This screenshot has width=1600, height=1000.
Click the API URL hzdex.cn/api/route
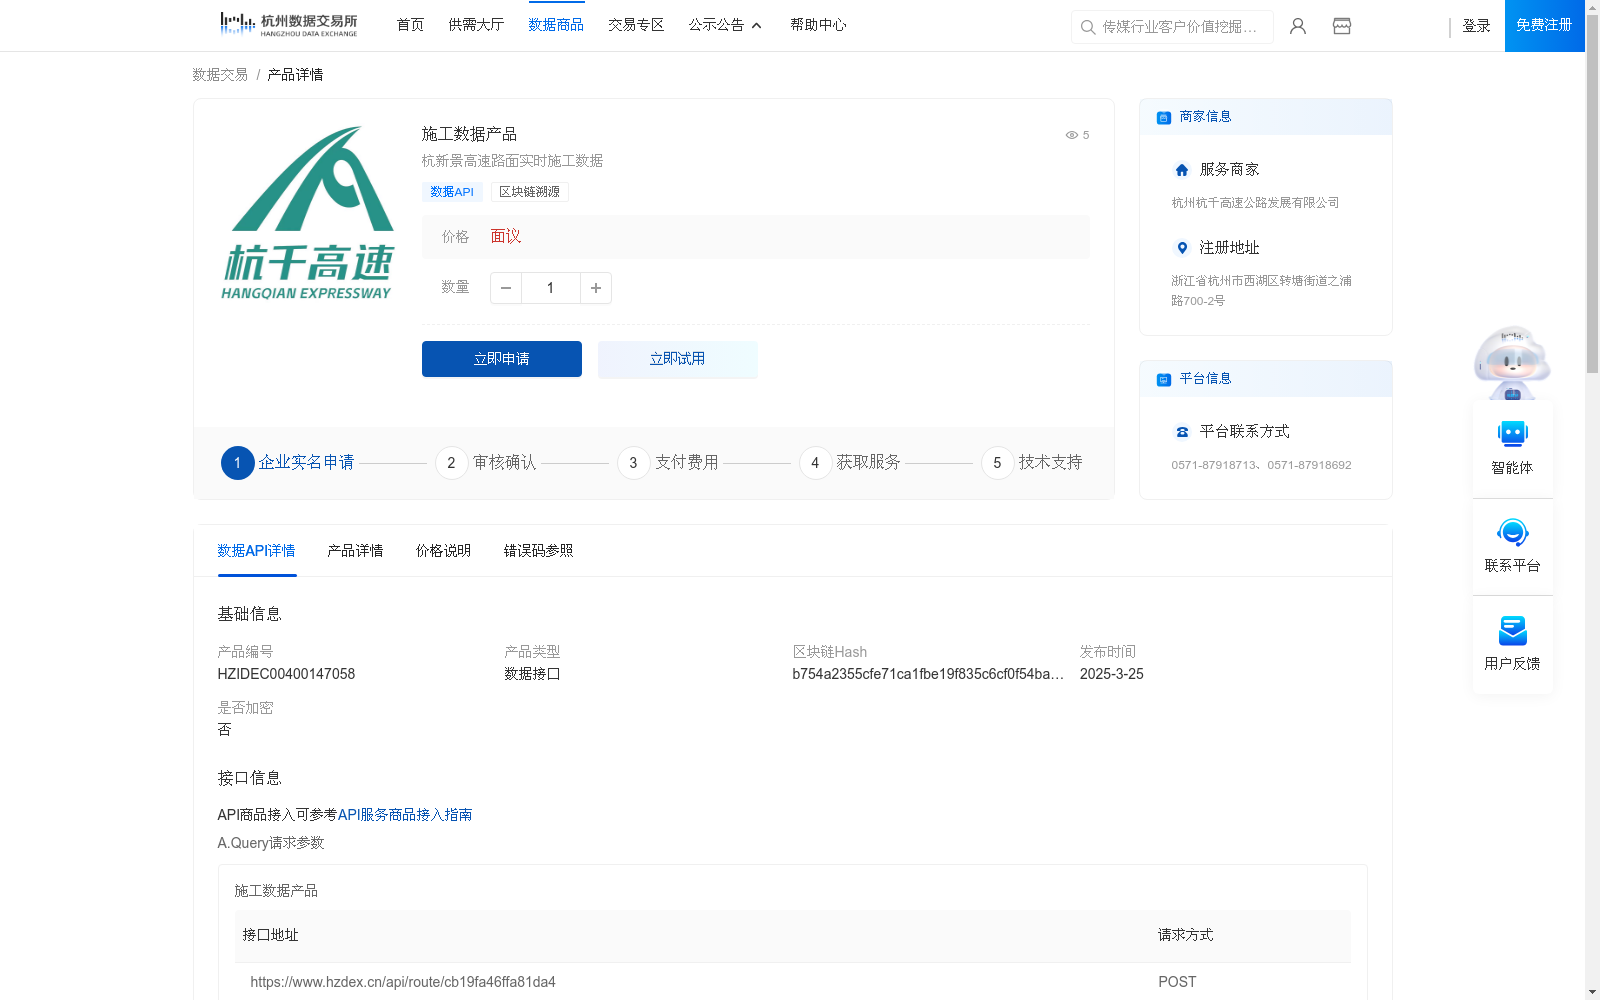point(403,982)
